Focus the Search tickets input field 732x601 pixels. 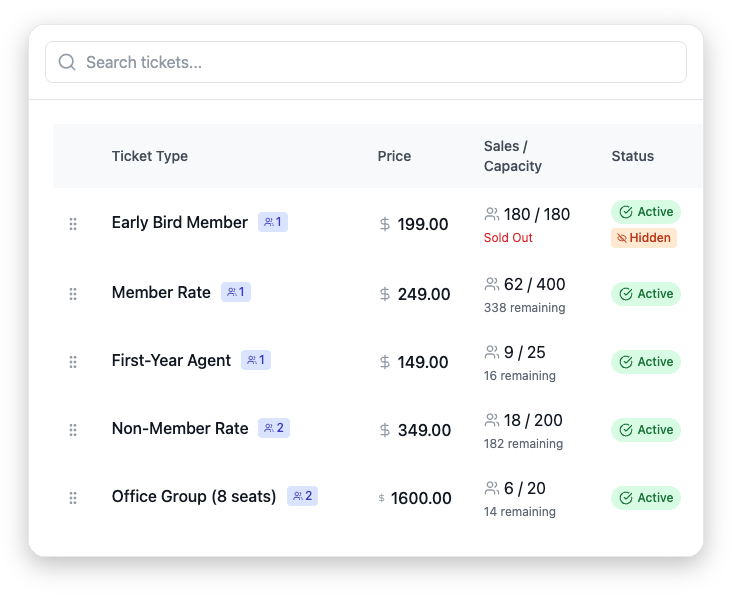point(366,62)
